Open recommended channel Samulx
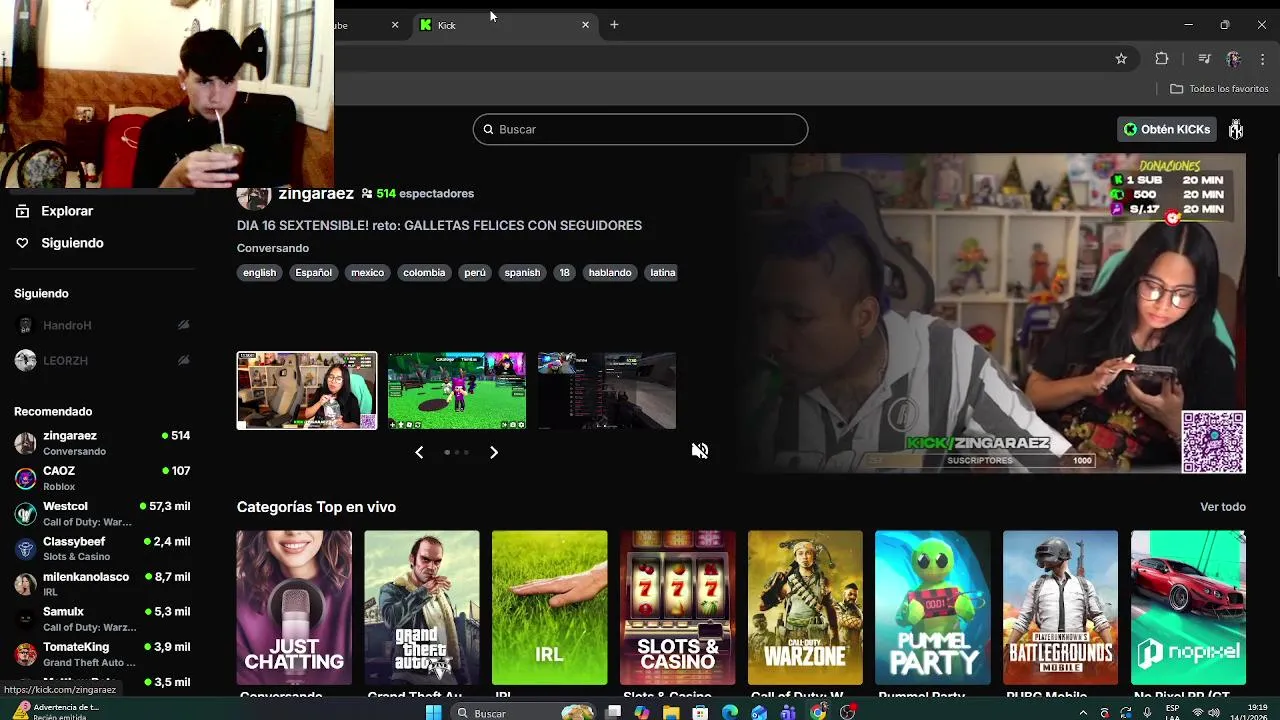1280x720 pixels. (x=102, y=619)
